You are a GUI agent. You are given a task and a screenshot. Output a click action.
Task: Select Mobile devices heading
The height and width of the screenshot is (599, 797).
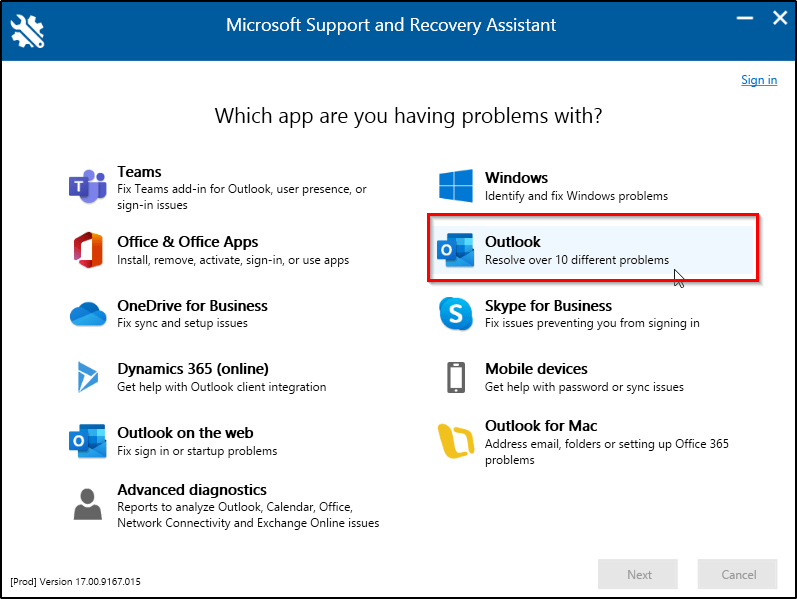click(x=536, y=369)
